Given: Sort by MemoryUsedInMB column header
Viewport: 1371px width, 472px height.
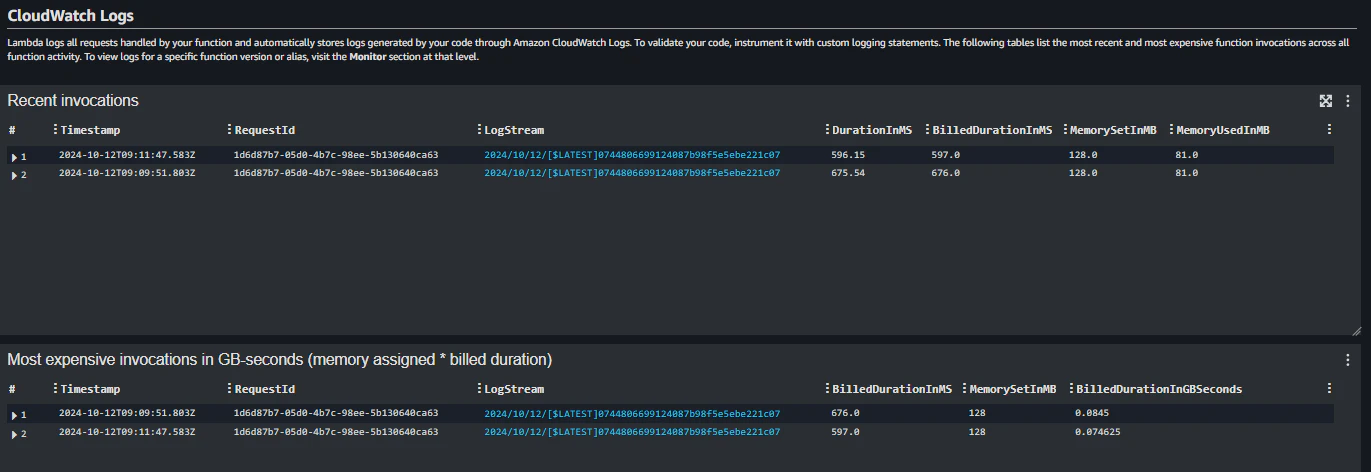Looking at the screenshot, I should 1224,130.
